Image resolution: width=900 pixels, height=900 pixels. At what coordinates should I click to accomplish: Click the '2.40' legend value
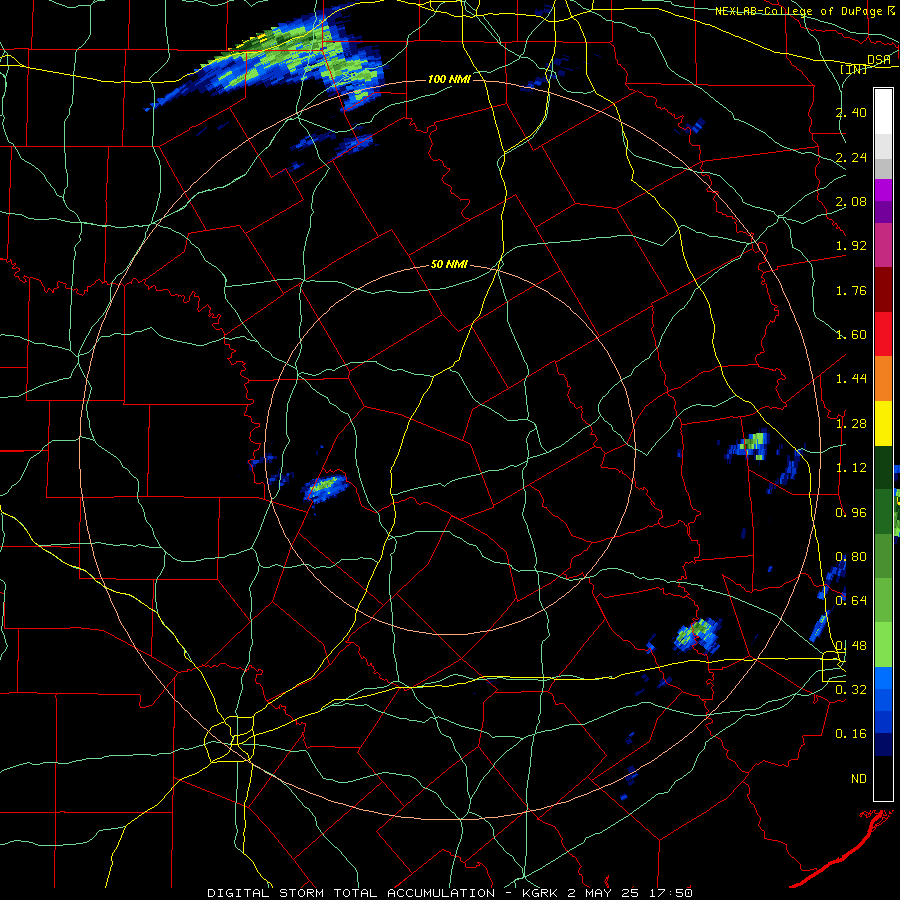[851, 112]
